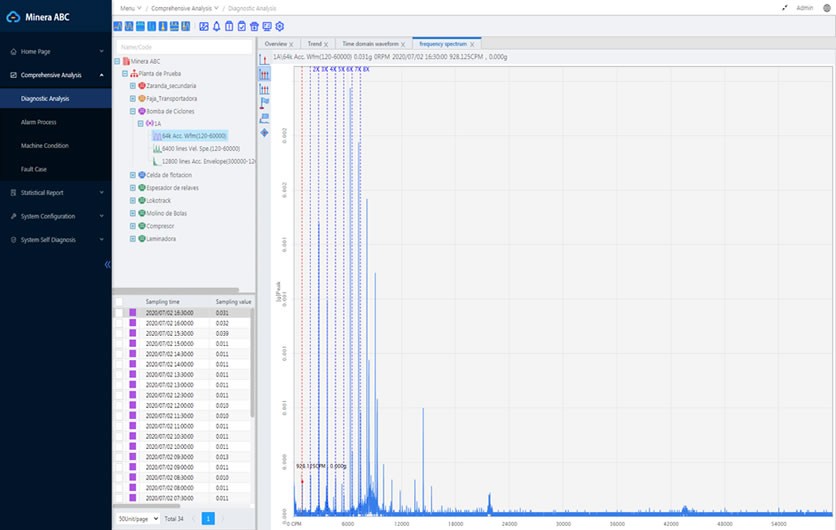Click the orange status icon of Faja_Transportadora
The height and width of the screenshot is (530, 836).
142,99
